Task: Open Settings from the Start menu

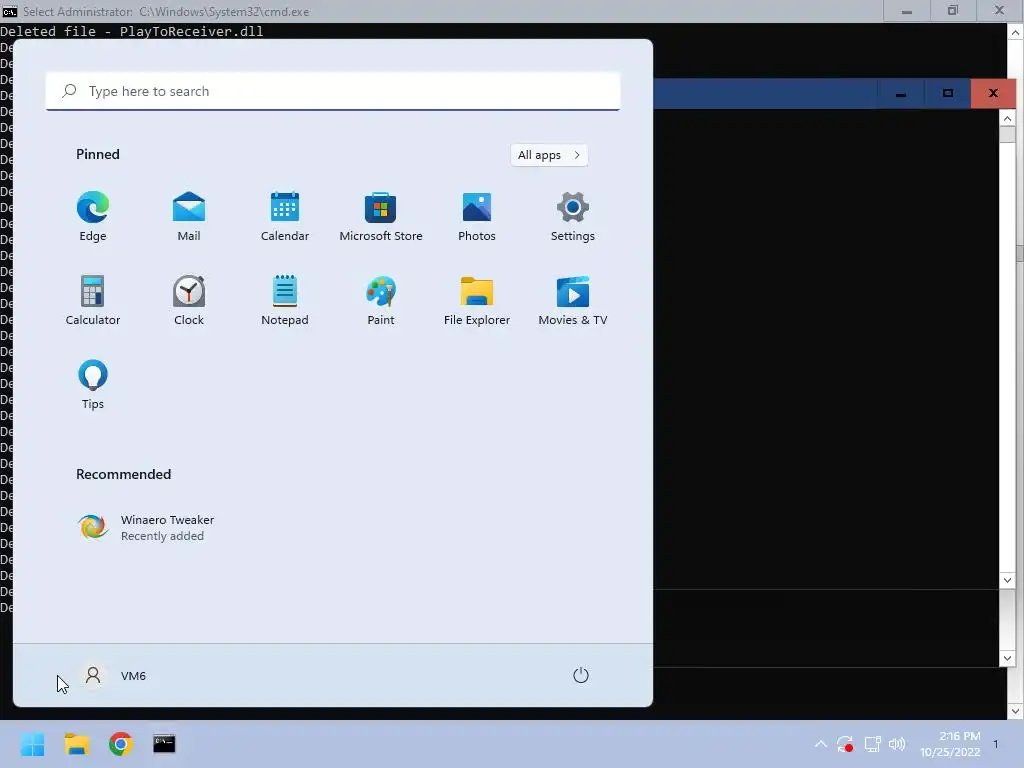Action: tap(573, 216)
